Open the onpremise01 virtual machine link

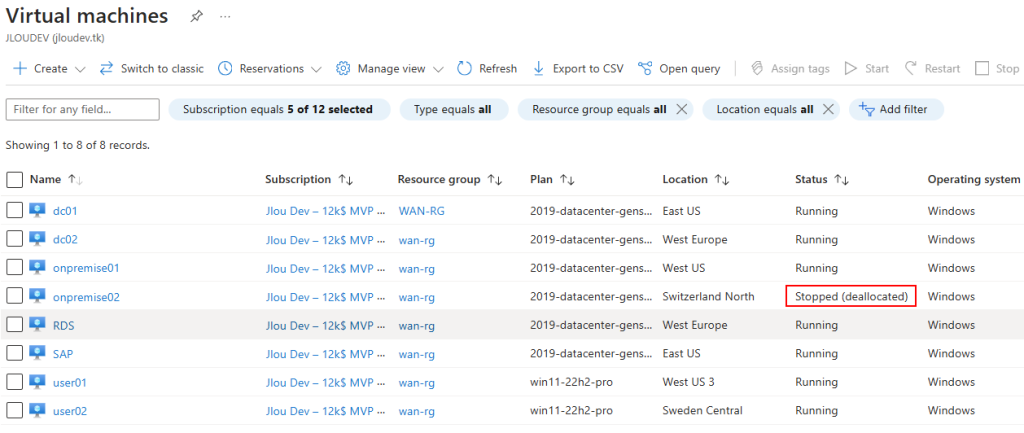[x=86, y=268]
